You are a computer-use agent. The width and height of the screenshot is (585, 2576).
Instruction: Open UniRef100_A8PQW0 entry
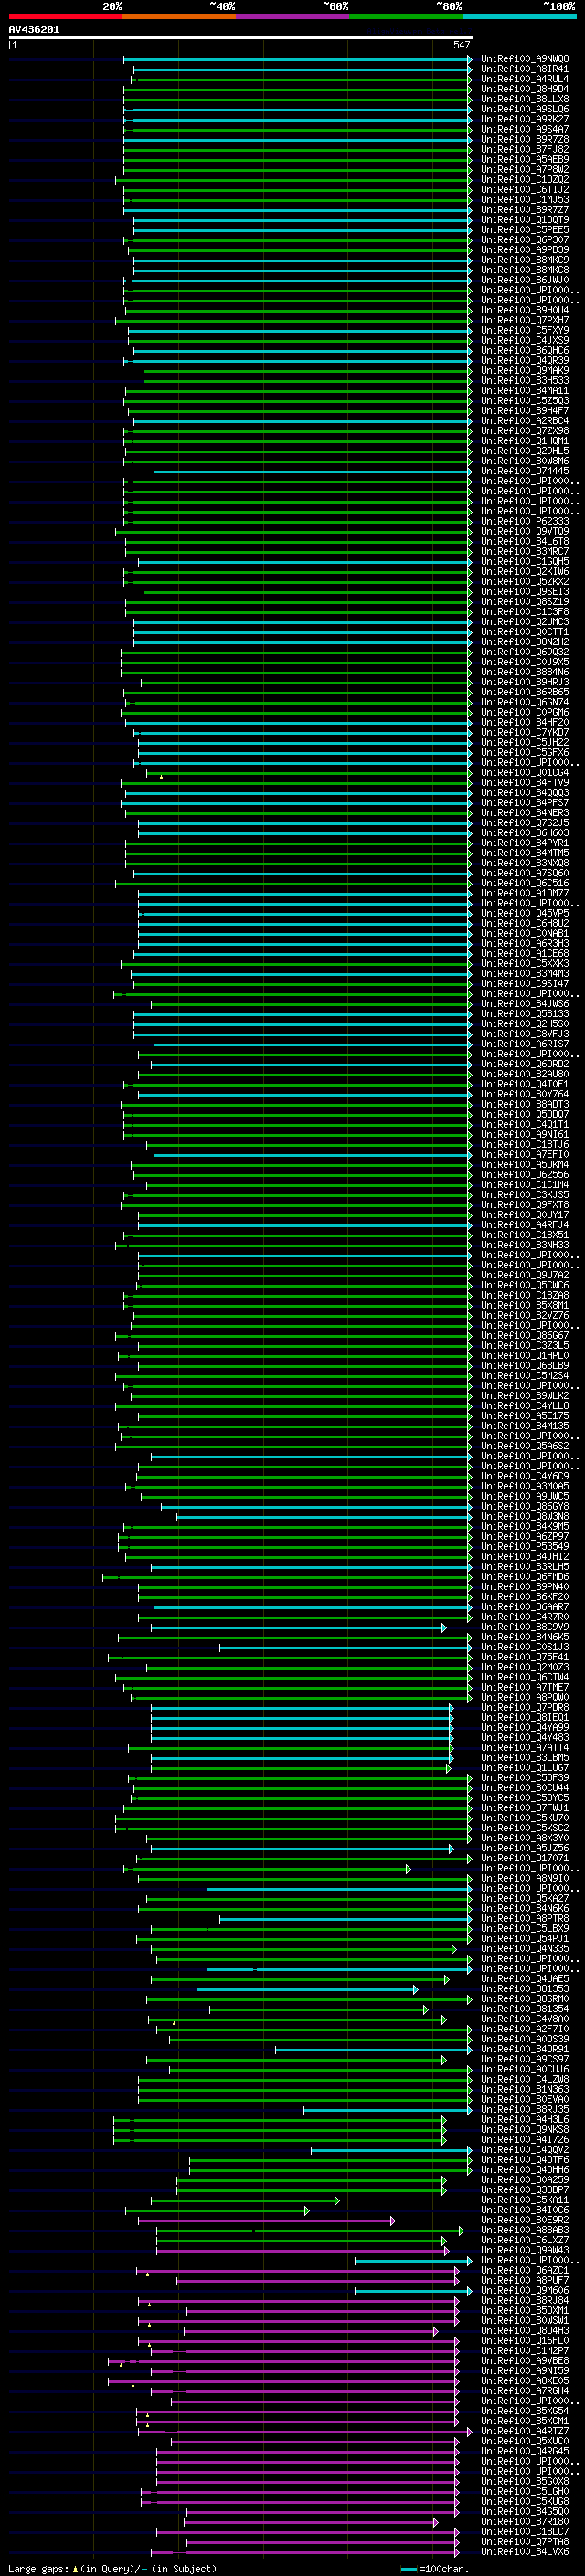[525, 1697]
